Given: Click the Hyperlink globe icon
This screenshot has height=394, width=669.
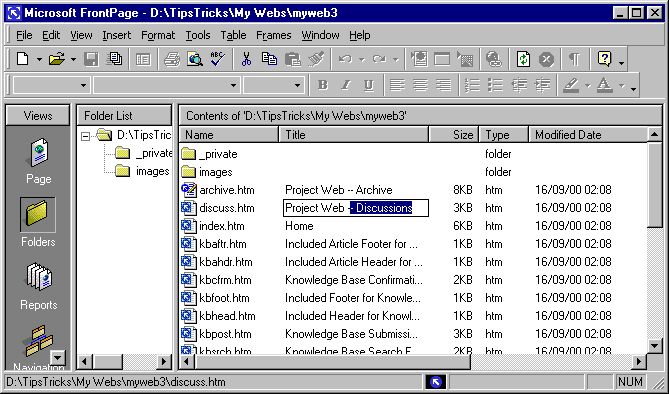Looking at the screenshot, I should coord(494,59).
